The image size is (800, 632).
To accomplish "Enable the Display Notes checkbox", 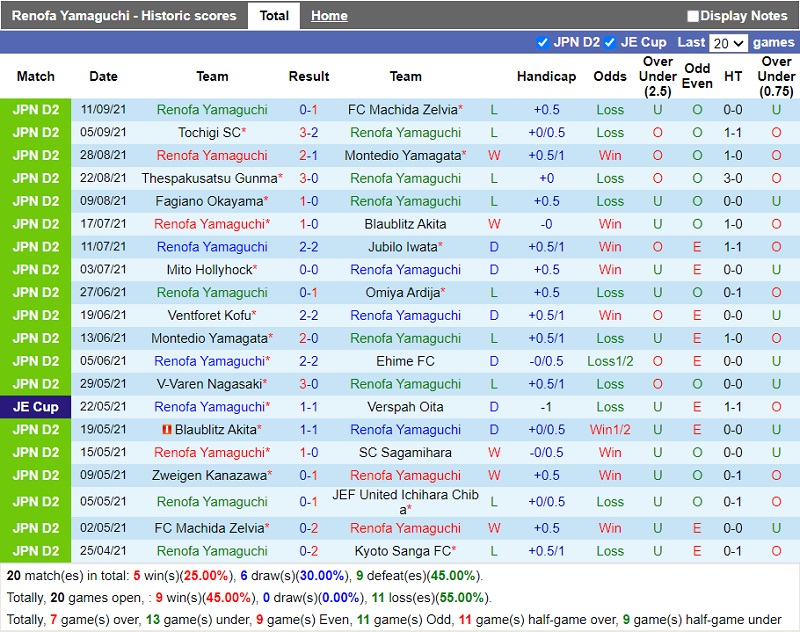I will [693, 16].
